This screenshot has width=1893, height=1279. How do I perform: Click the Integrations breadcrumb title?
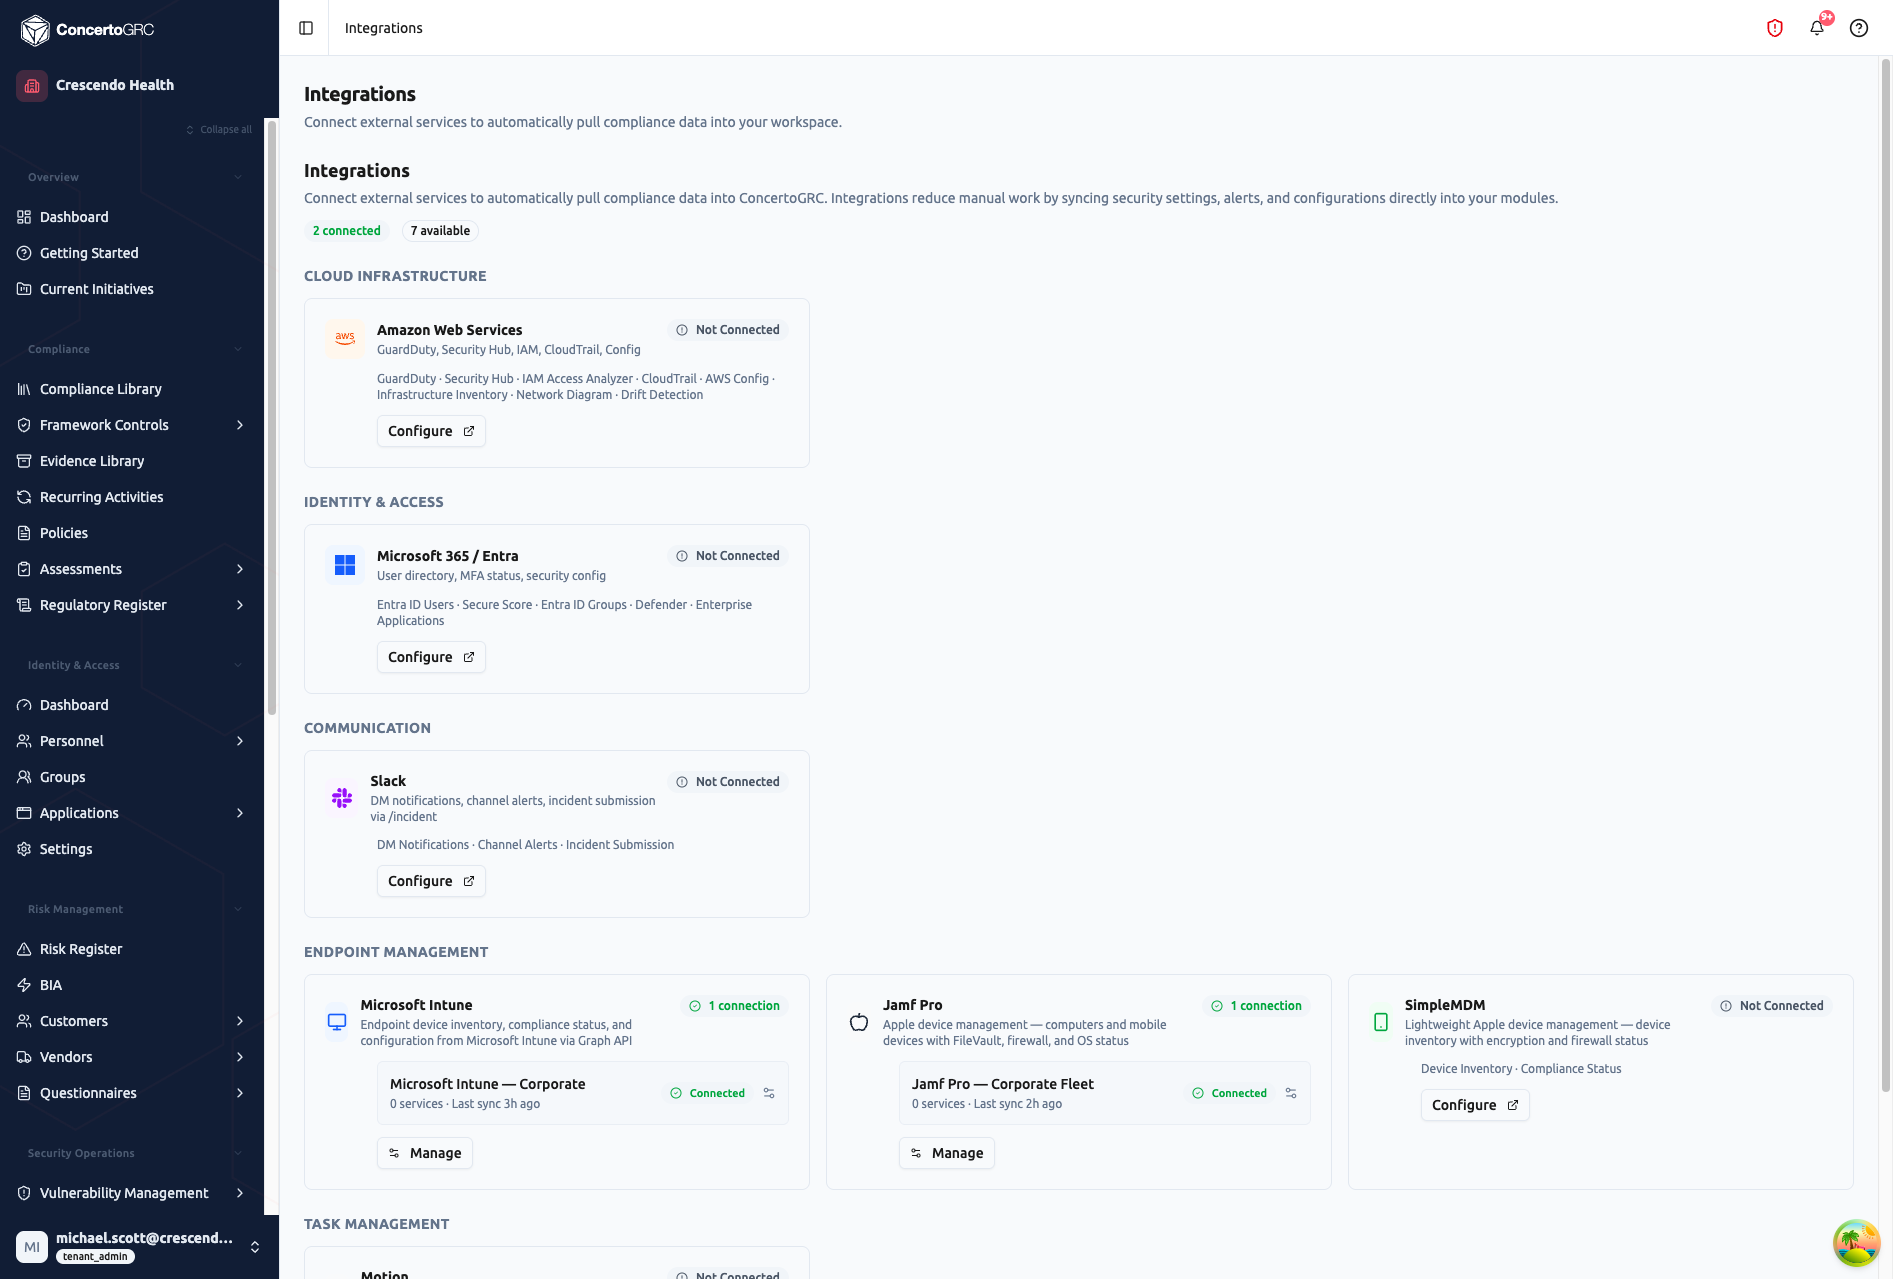click(x=383, y=28)
